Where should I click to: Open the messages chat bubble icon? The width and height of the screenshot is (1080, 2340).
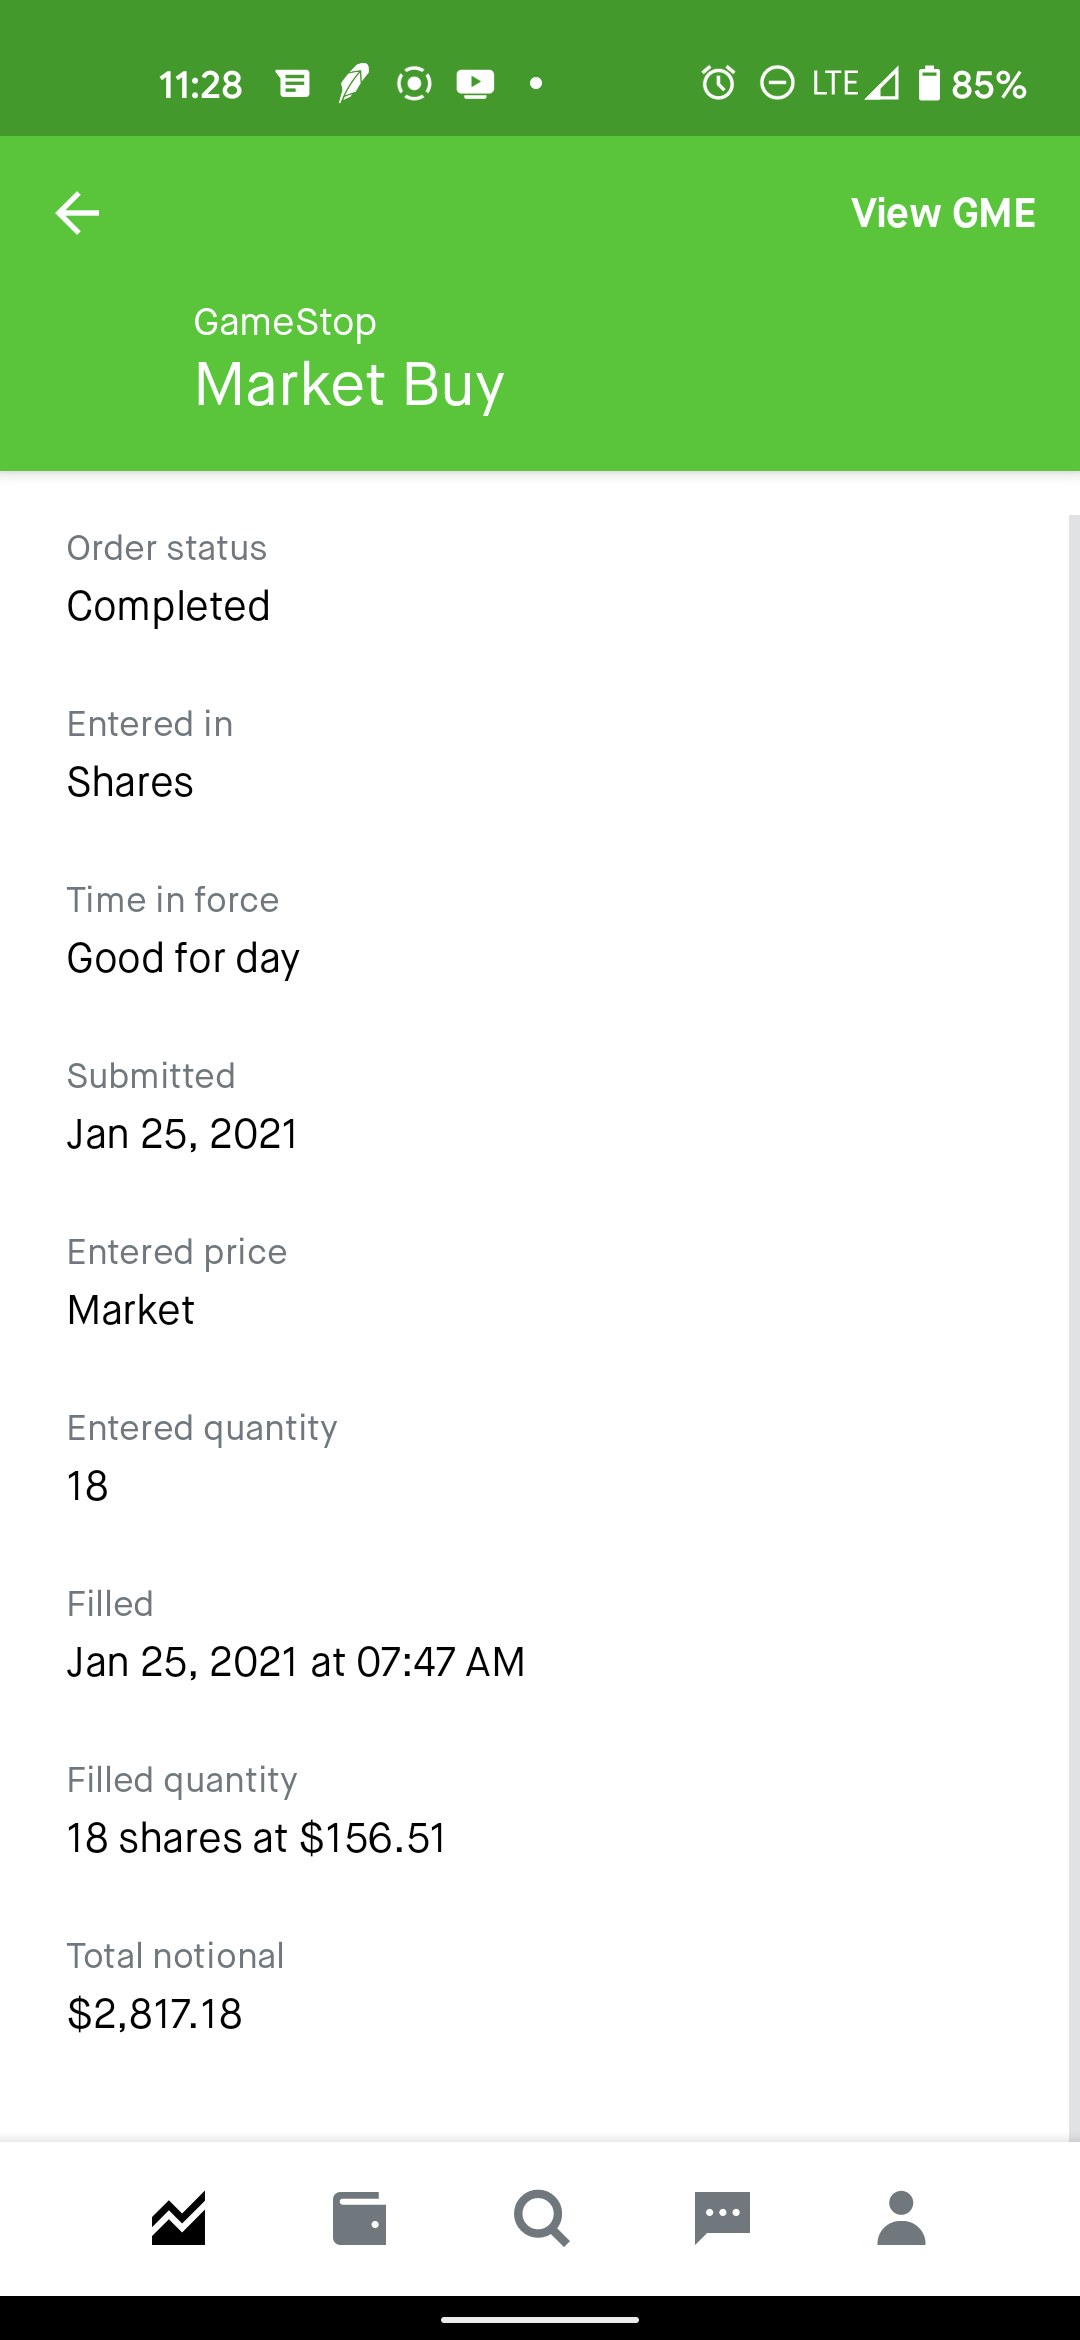(x=722, y=2218)
